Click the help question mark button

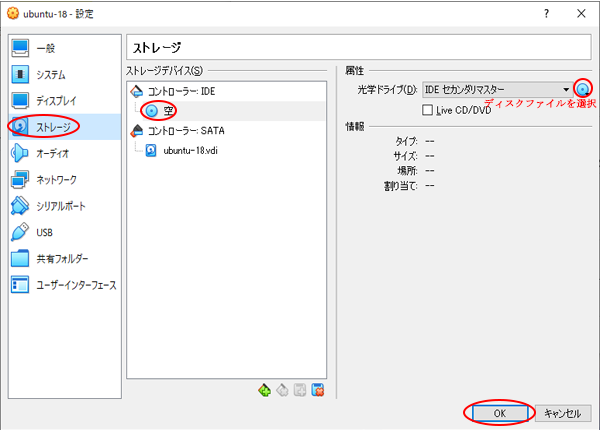(546, 14)
